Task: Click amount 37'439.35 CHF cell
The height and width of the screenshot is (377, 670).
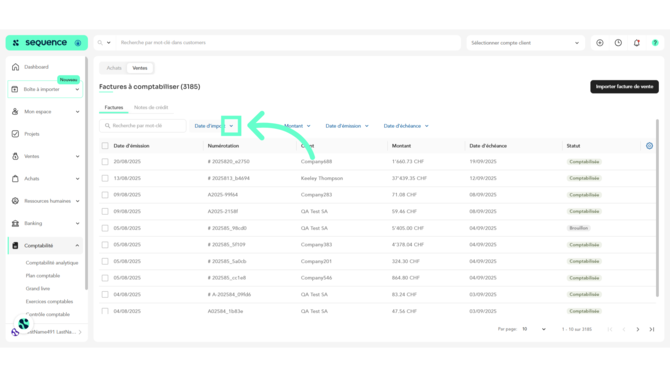Action: tap(409, 178)
